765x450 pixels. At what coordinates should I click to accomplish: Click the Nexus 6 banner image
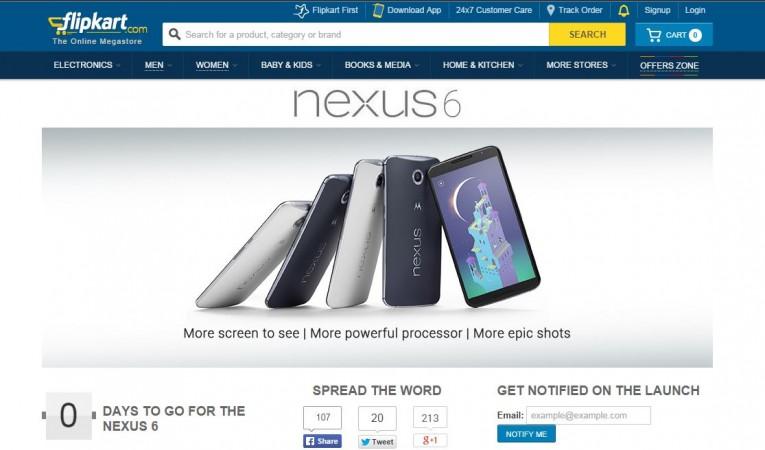click(377, 247)
